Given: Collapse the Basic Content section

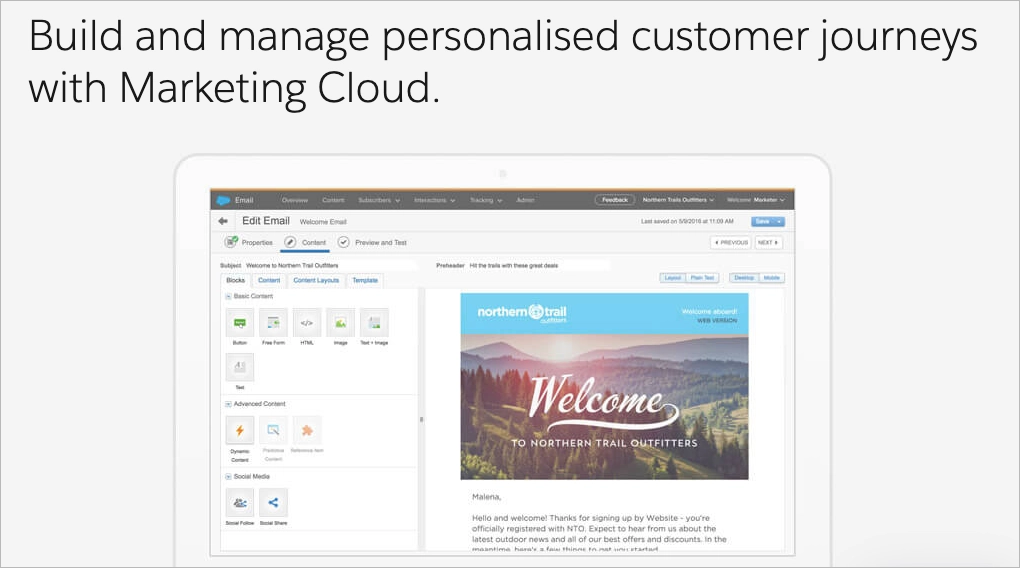Looking at the screenshot, I should (x=228, y=296).
